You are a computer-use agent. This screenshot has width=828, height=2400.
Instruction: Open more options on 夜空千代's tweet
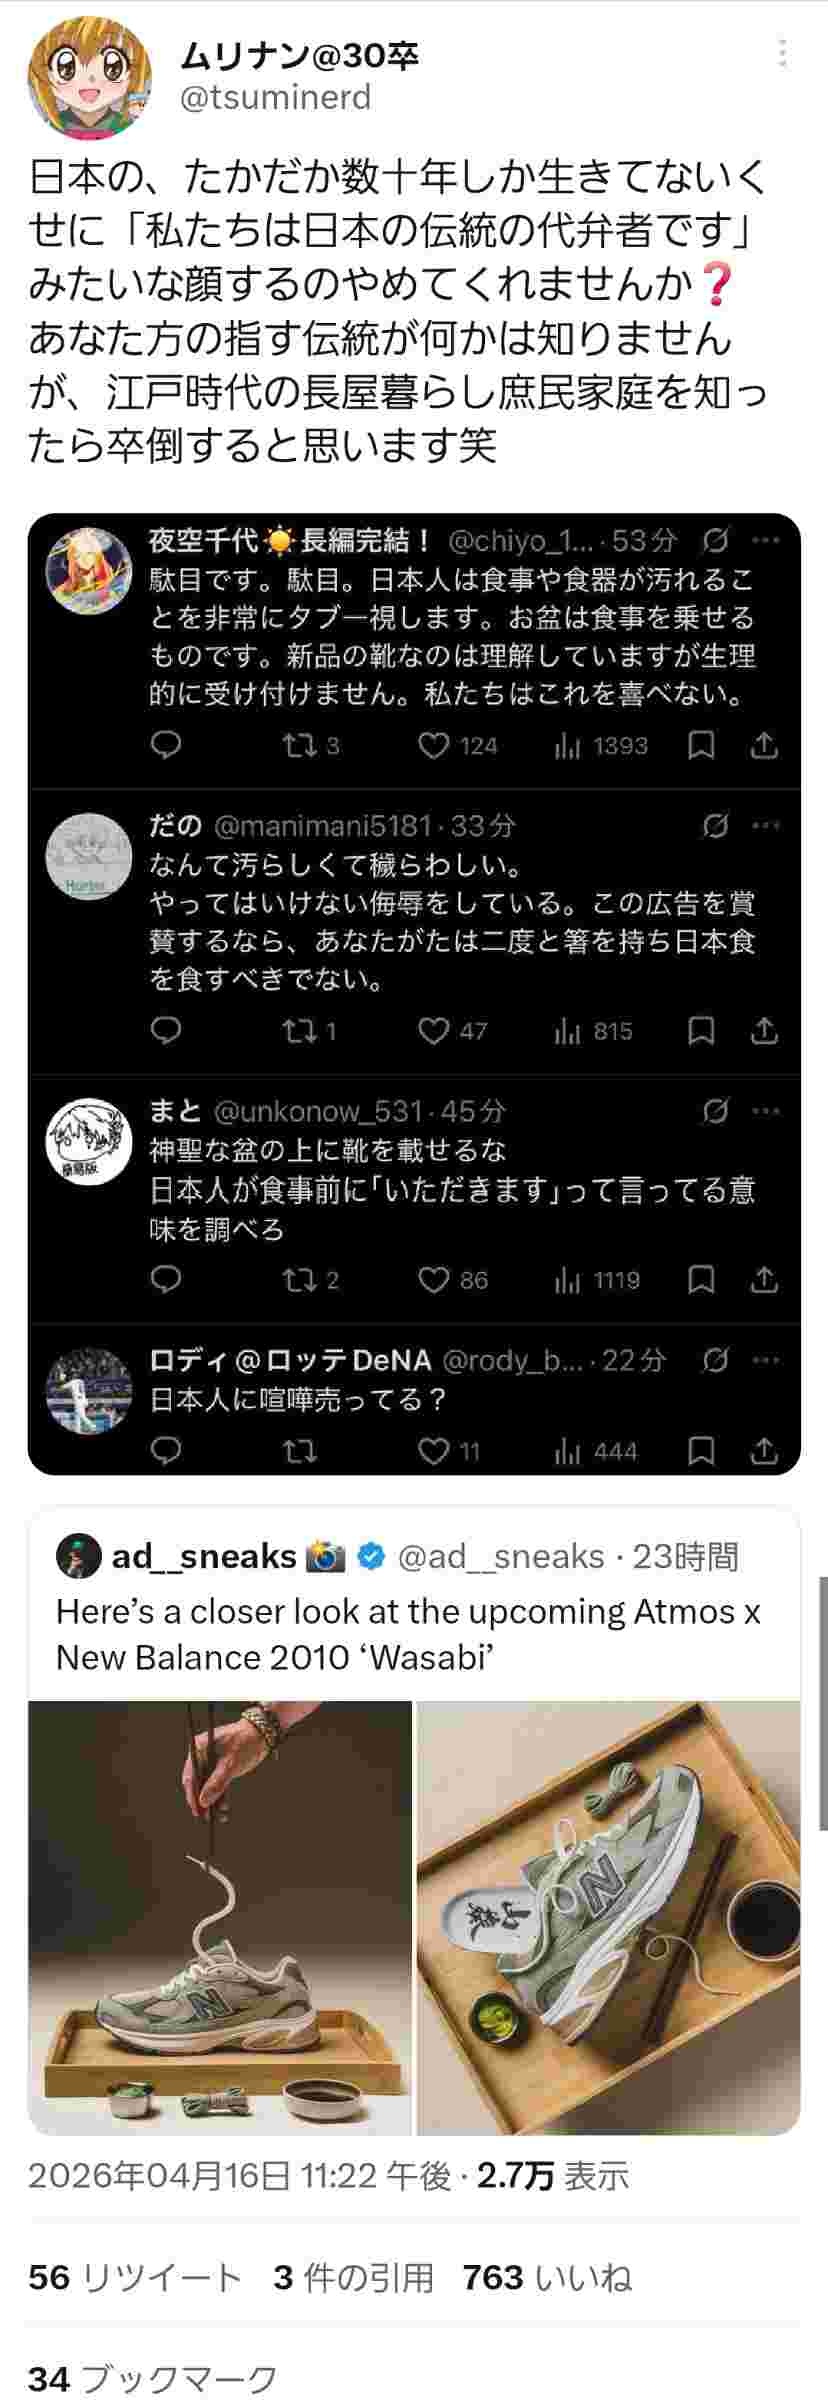pos(765,541)
